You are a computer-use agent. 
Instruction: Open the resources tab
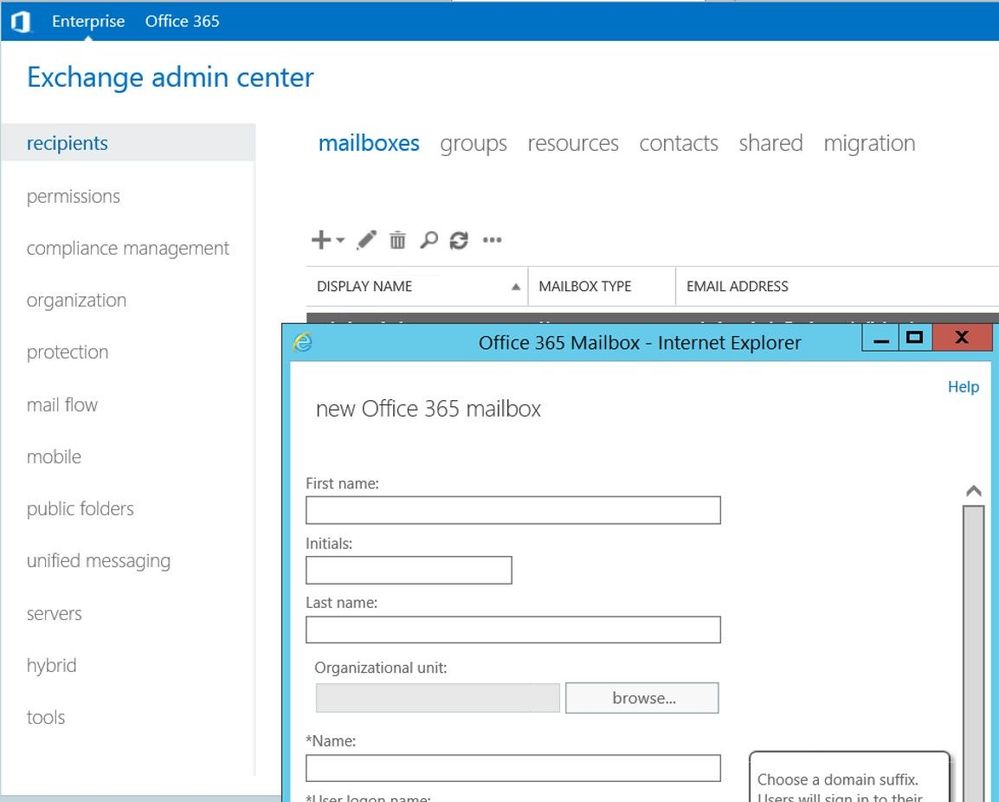click(573, 143)
